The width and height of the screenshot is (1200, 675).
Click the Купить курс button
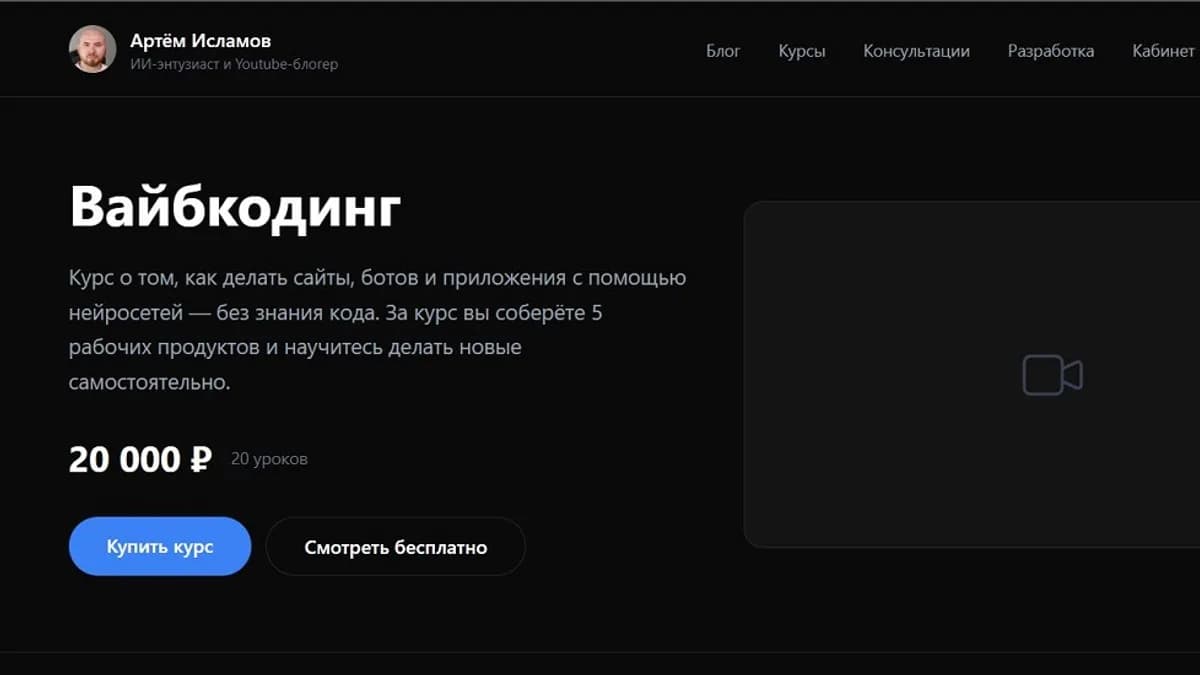pos(160,546)
